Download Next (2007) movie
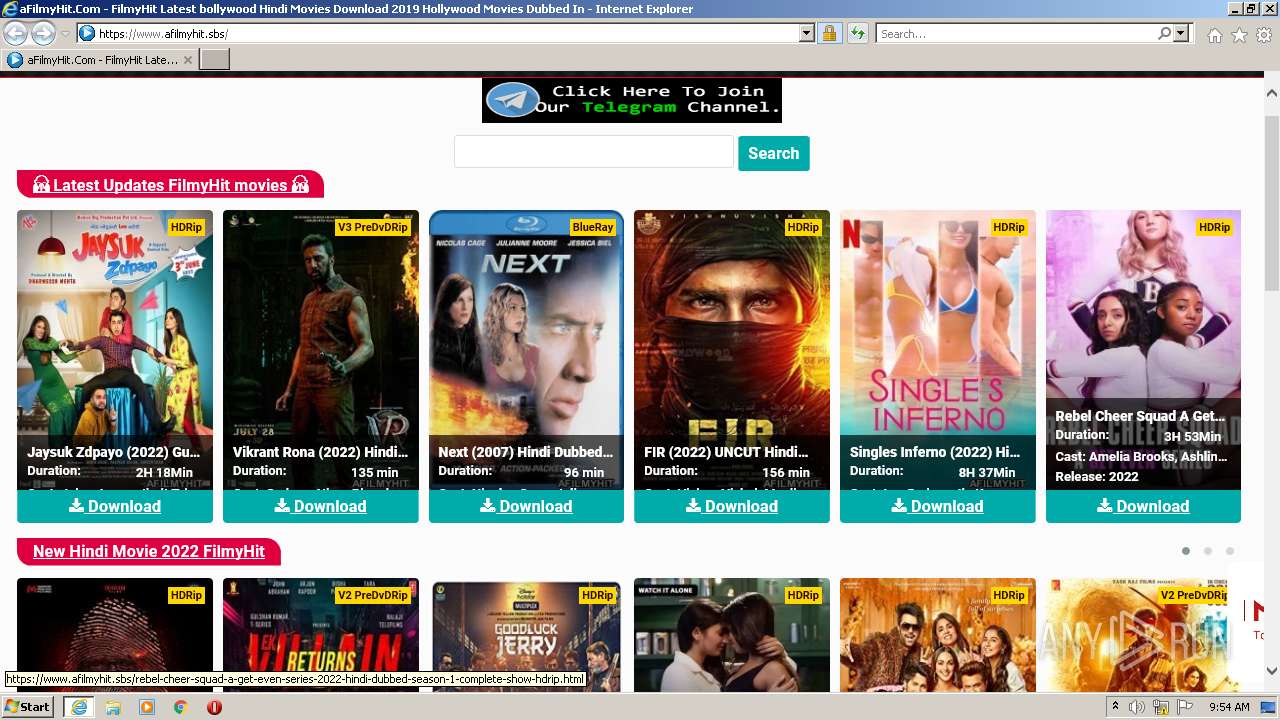The image size is (1280, 720). coord(526,506)
